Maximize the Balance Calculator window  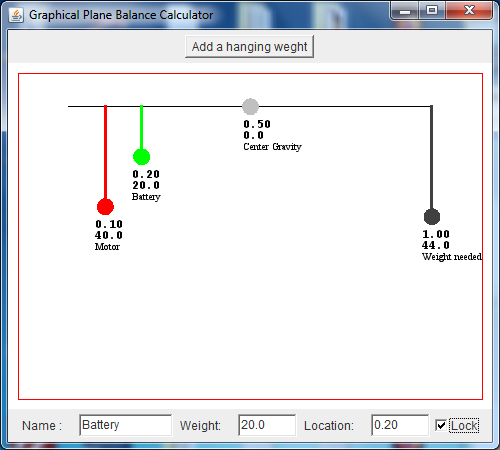pyautogui.click(x=432, y=11)
